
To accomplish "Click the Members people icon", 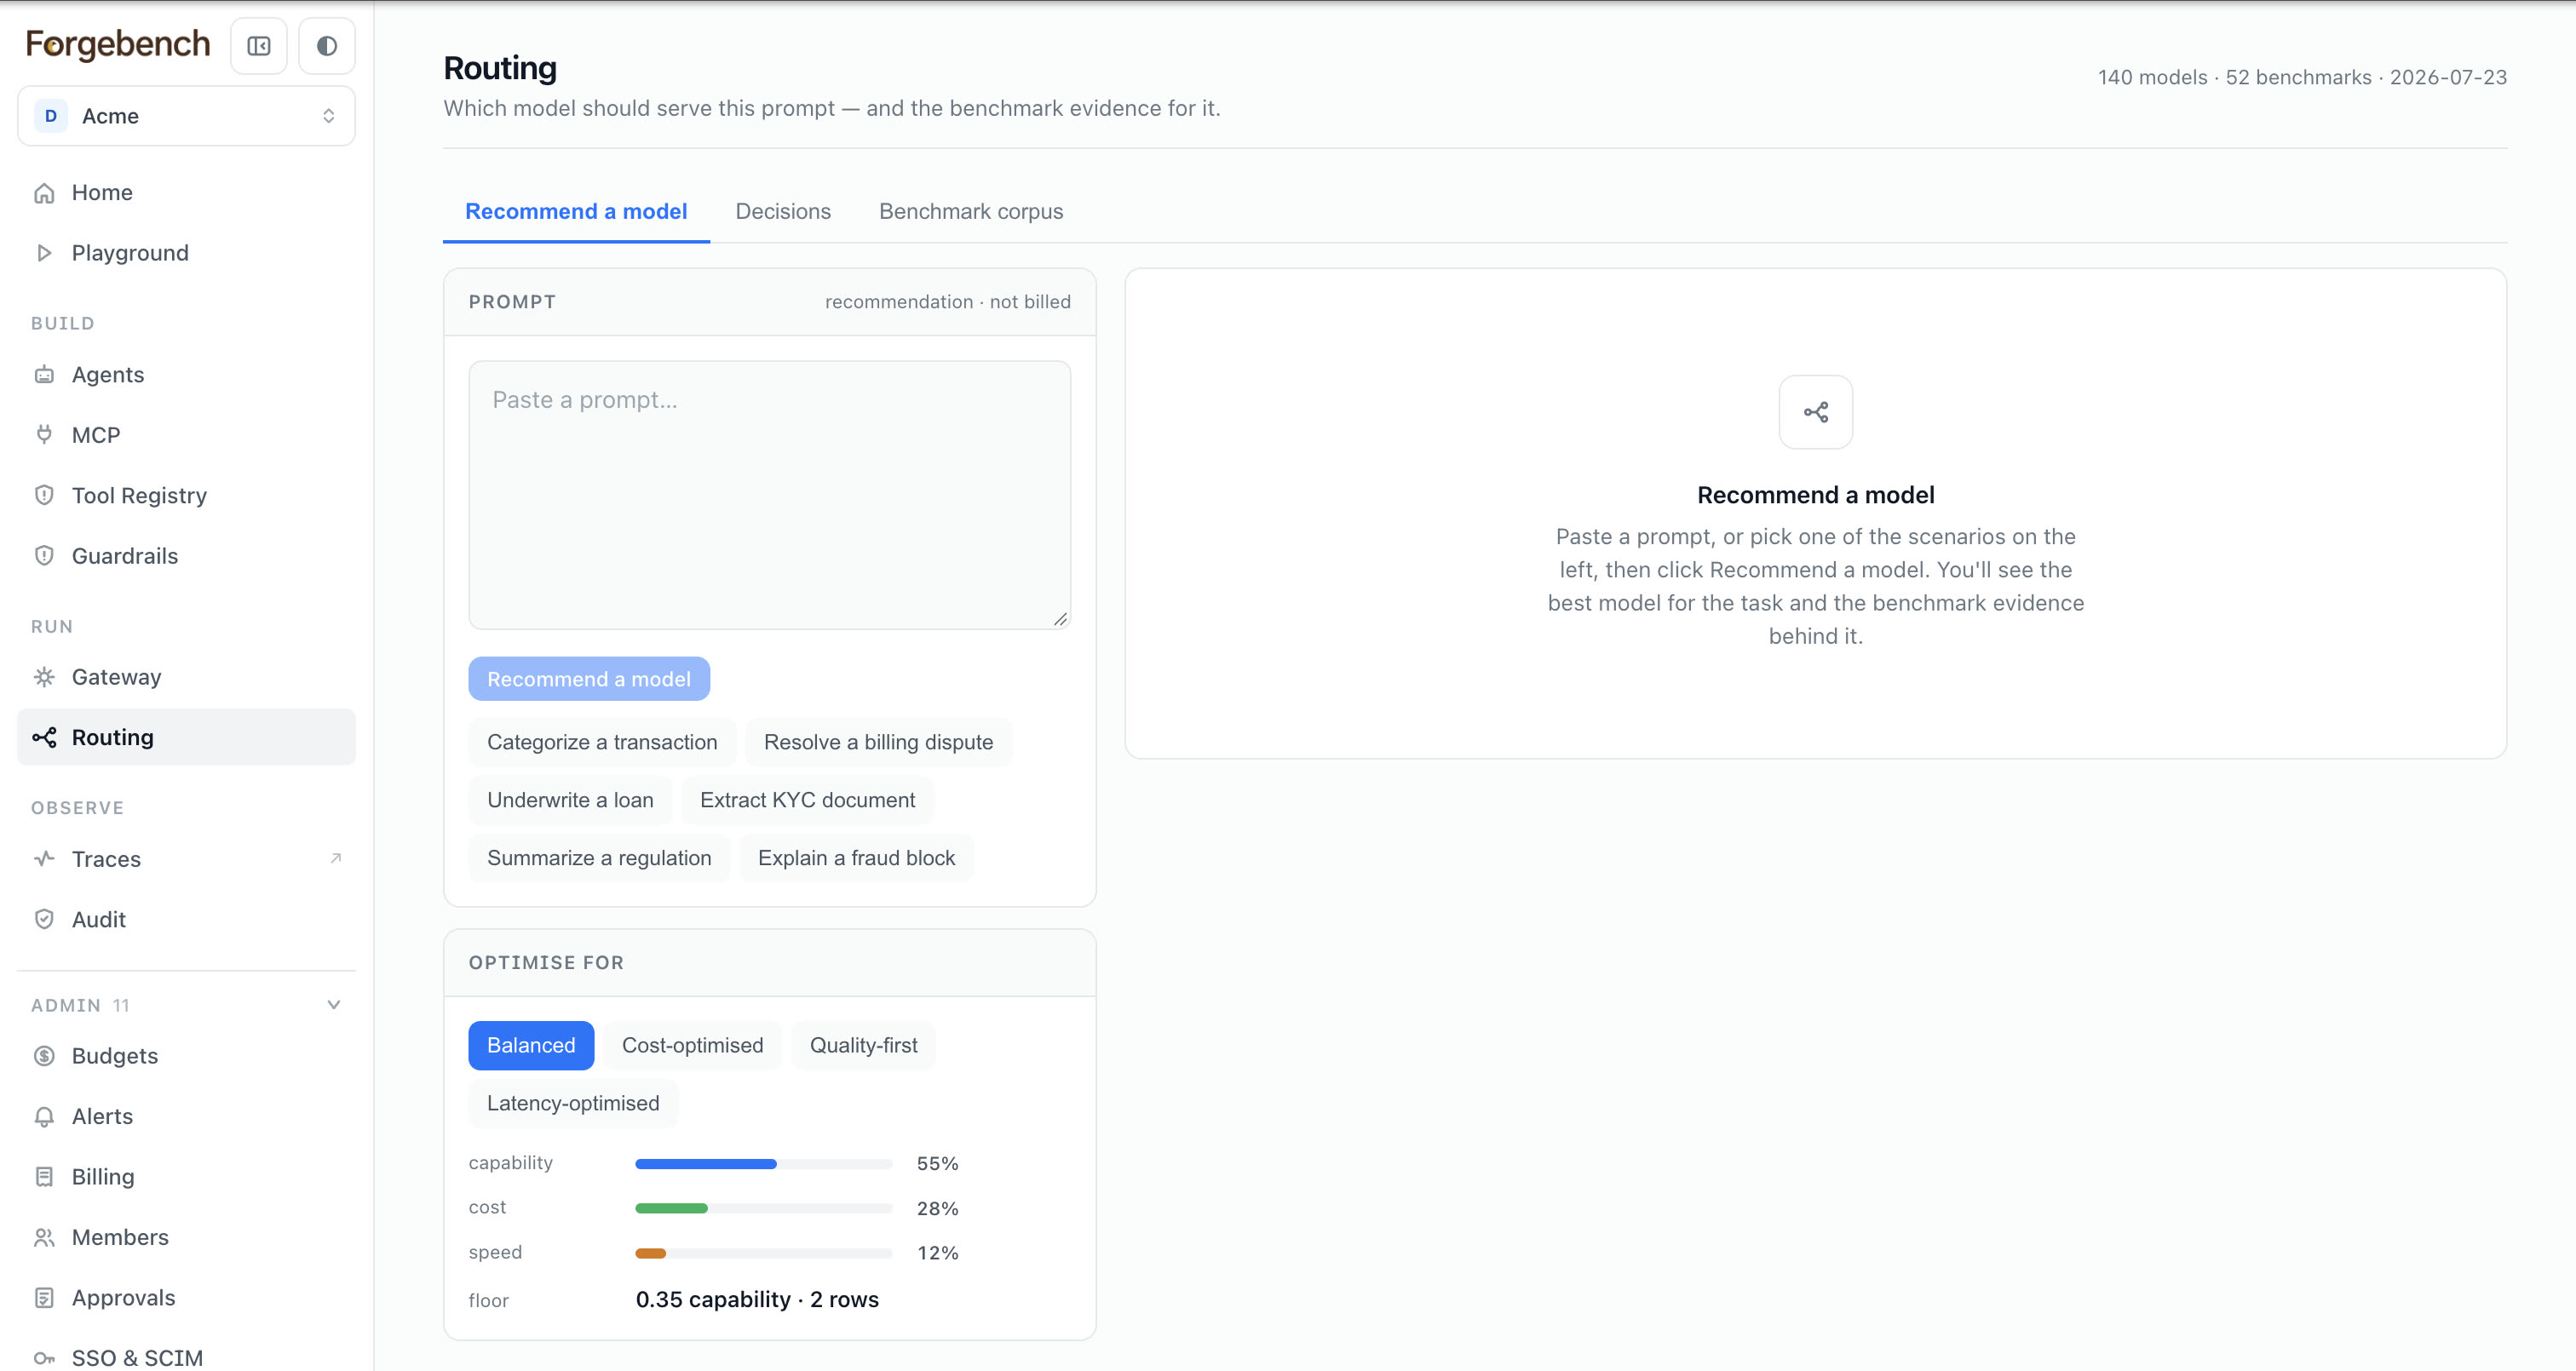I will coord(44,1238).
